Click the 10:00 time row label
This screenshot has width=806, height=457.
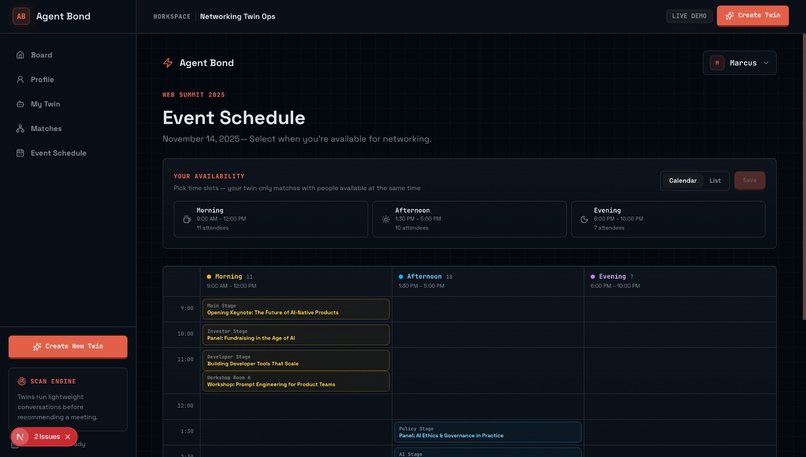point(186,334)
